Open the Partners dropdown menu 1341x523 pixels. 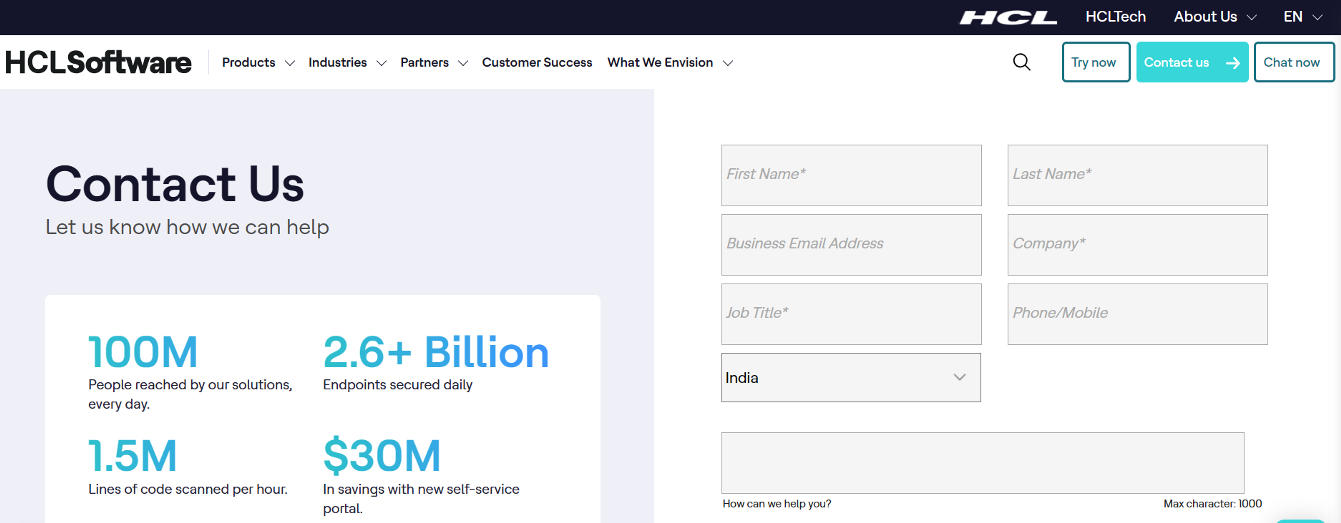point(433,62)
